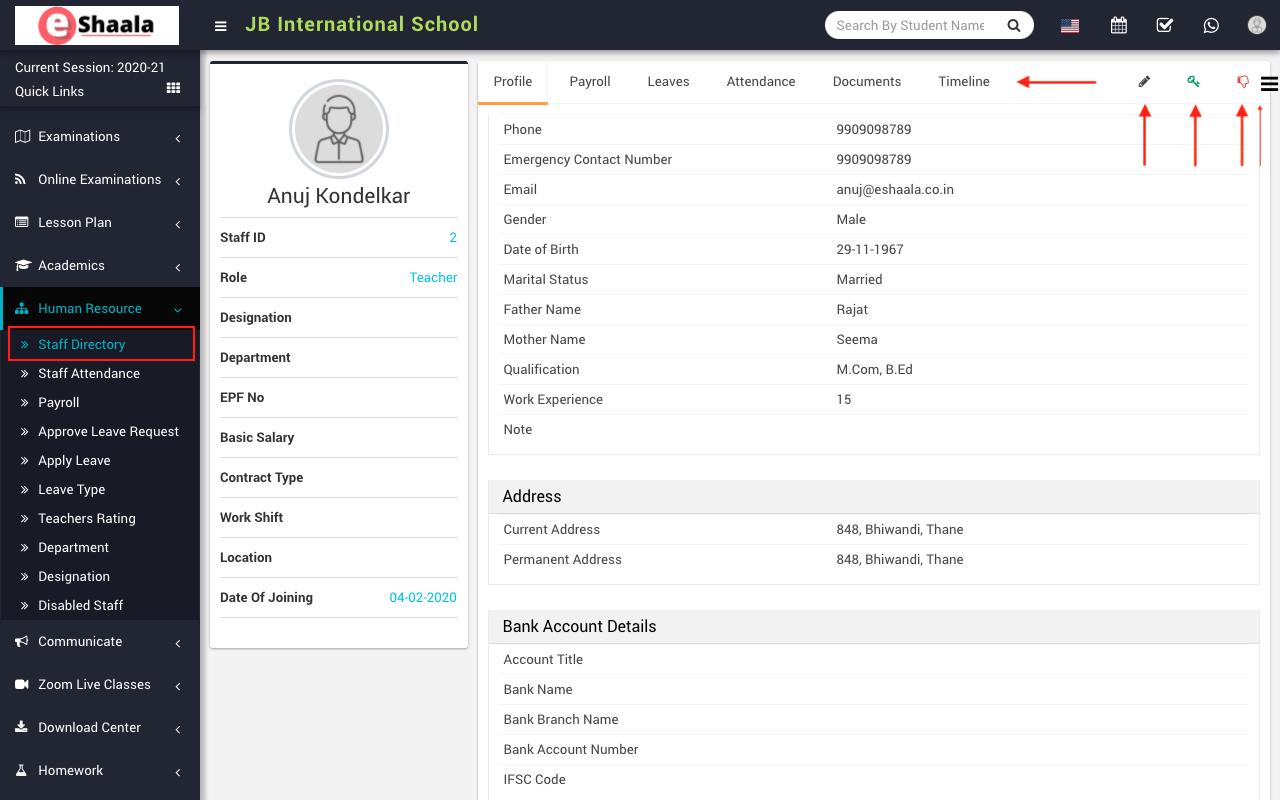Switch to the Payroll tab
Viewport: 1280px width, 800px height.
(590, 82)
